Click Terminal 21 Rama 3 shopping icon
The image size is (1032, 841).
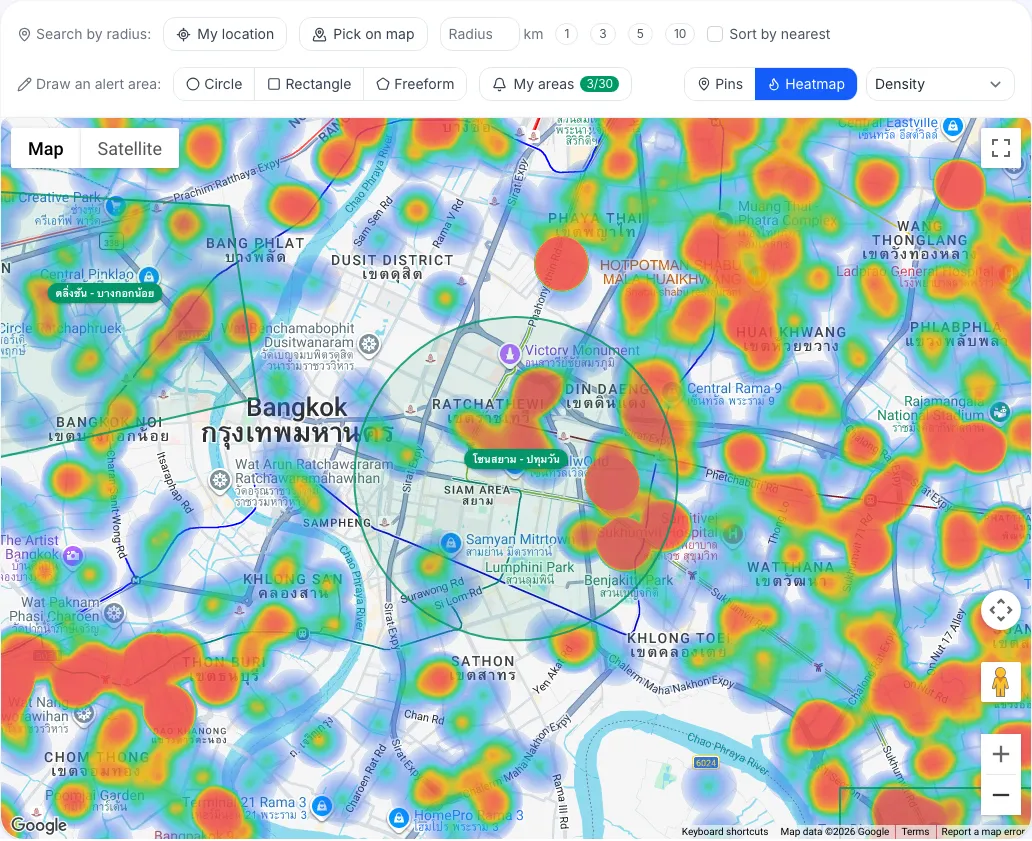321,805
